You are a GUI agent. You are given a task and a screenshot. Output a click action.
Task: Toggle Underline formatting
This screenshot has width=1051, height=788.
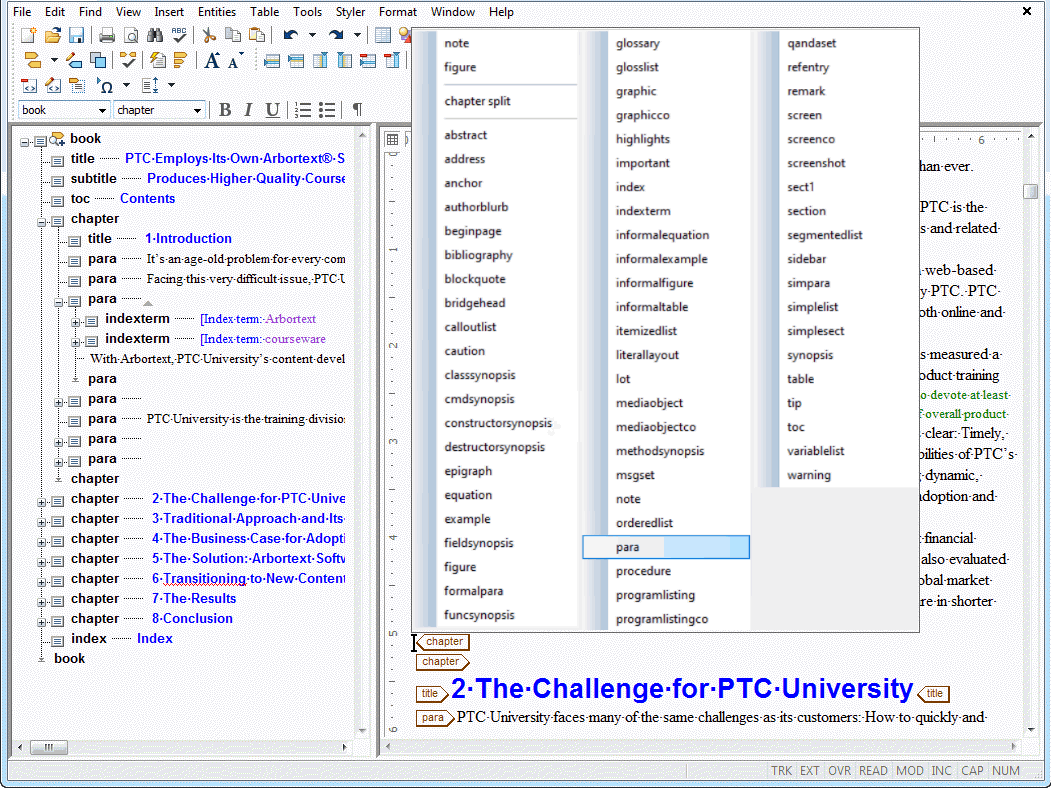click(x=272, y=110)
